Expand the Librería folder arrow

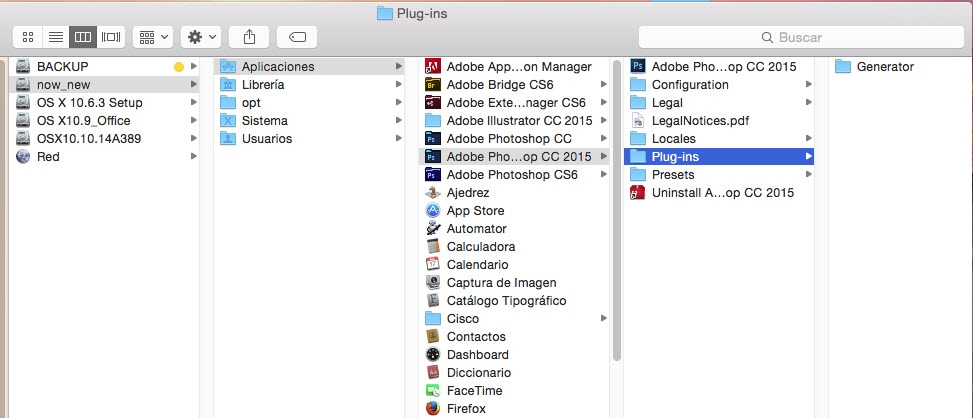point(398,84)
